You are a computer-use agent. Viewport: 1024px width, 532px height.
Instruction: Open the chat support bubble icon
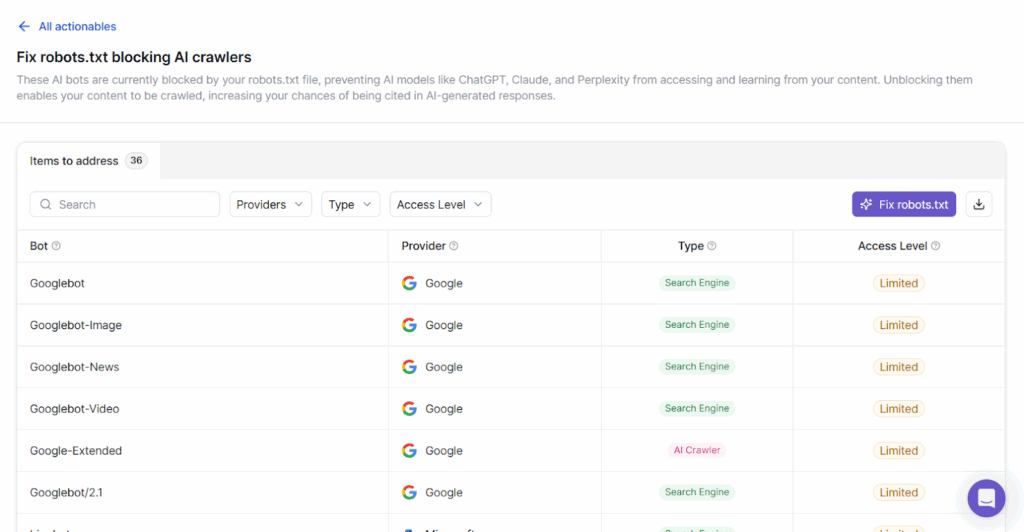click(x=986, y=498)
